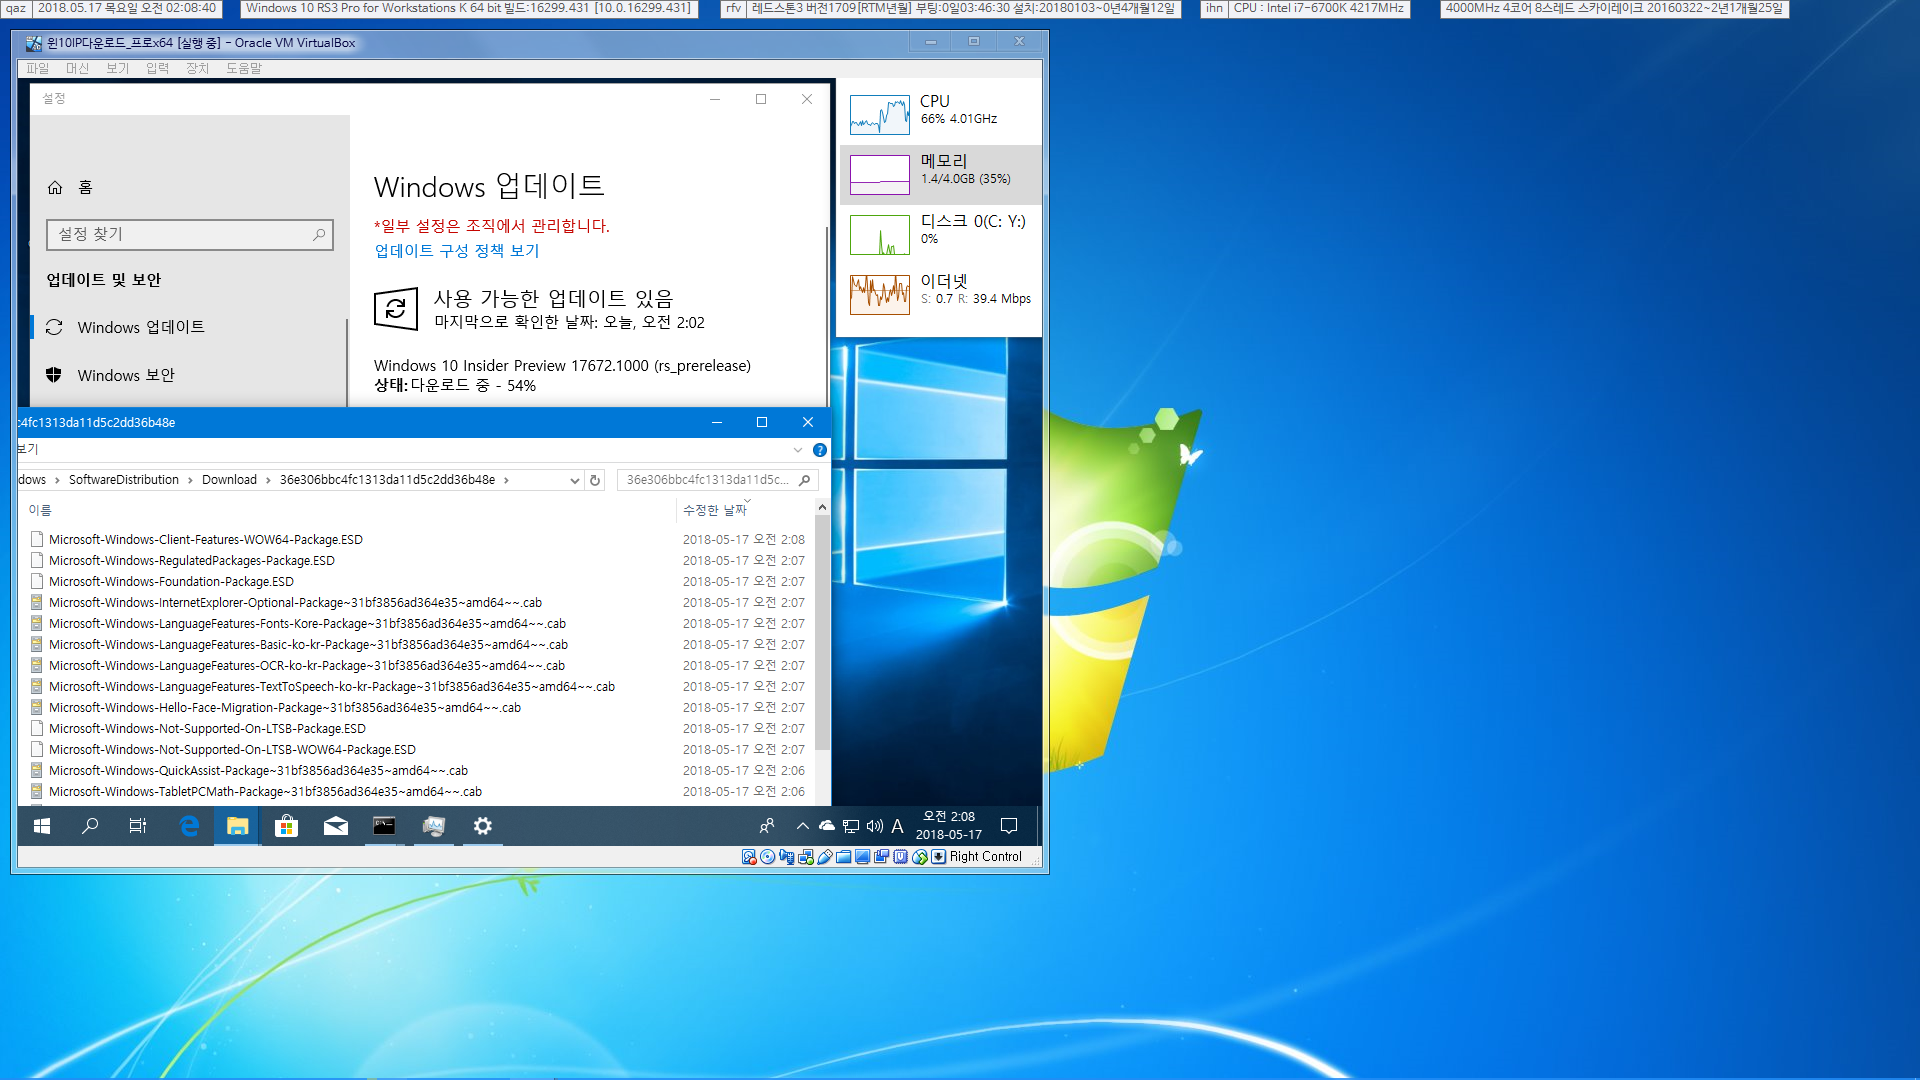This screenshot has height=1080, width=1920.
Task: Open 보기 menu in VirtualBox
Action: [117, 68]
